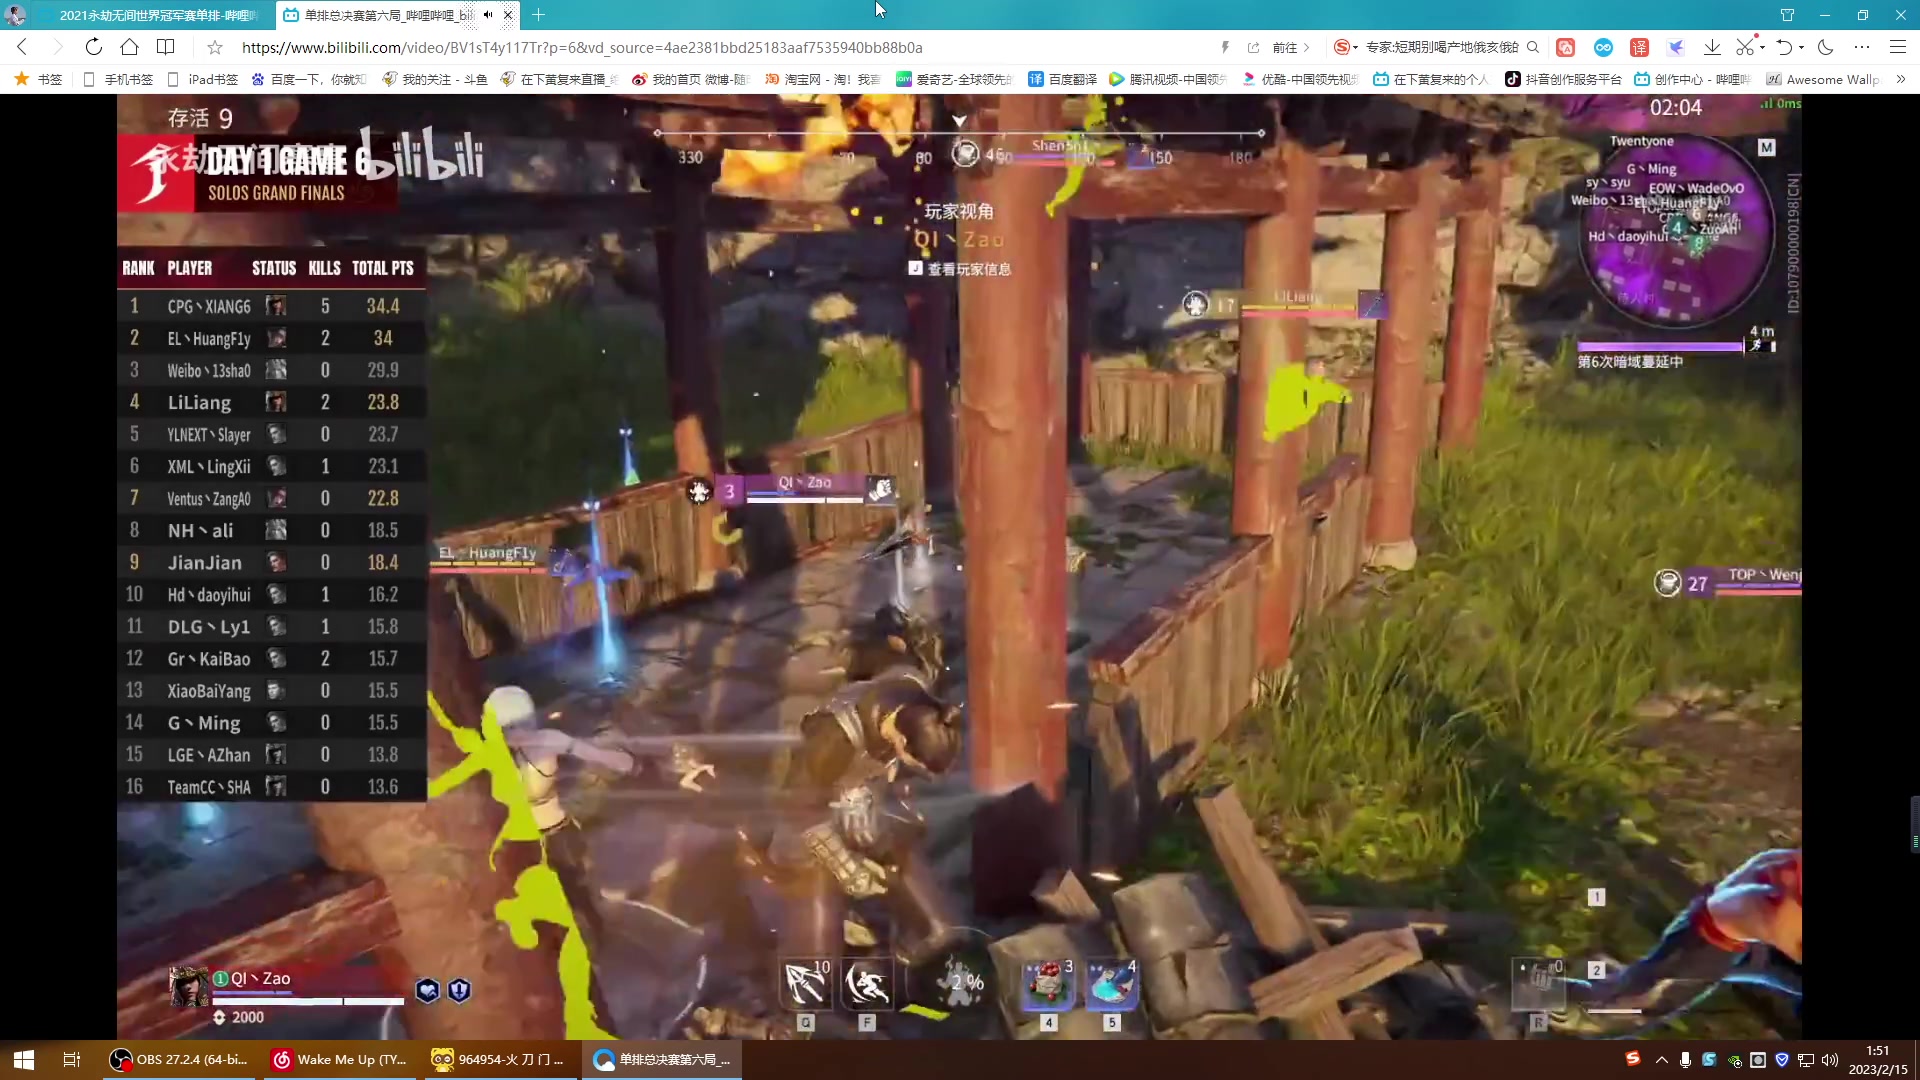Image resolution: width=1920 pixels, height=1080 pixels.
Task: Bookmark this page with the star icon
Action: pos(214,47)
